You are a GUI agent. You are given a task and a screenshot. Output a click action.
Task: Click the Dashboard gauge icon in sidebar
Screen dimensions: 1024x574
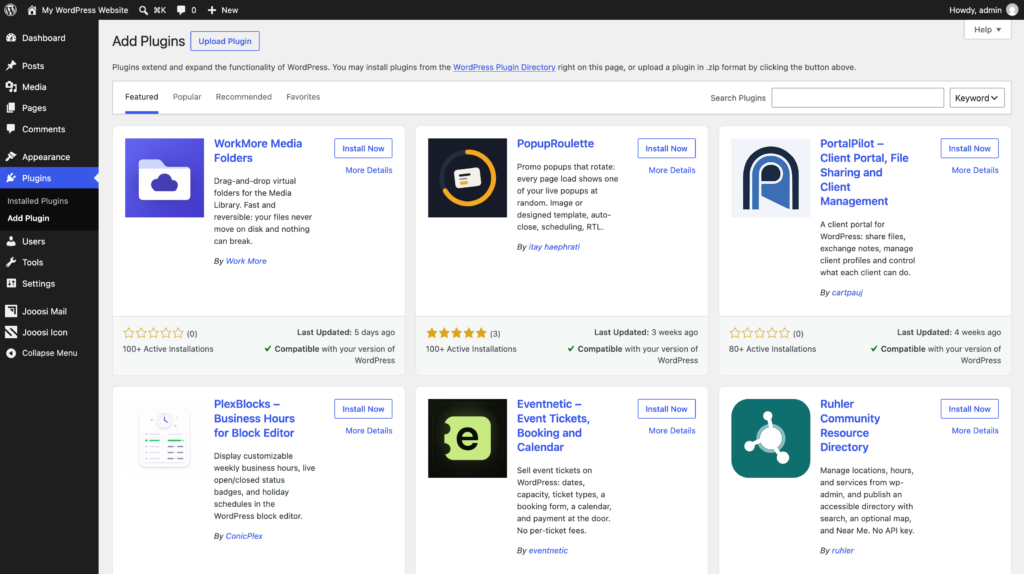pos(11,38)
